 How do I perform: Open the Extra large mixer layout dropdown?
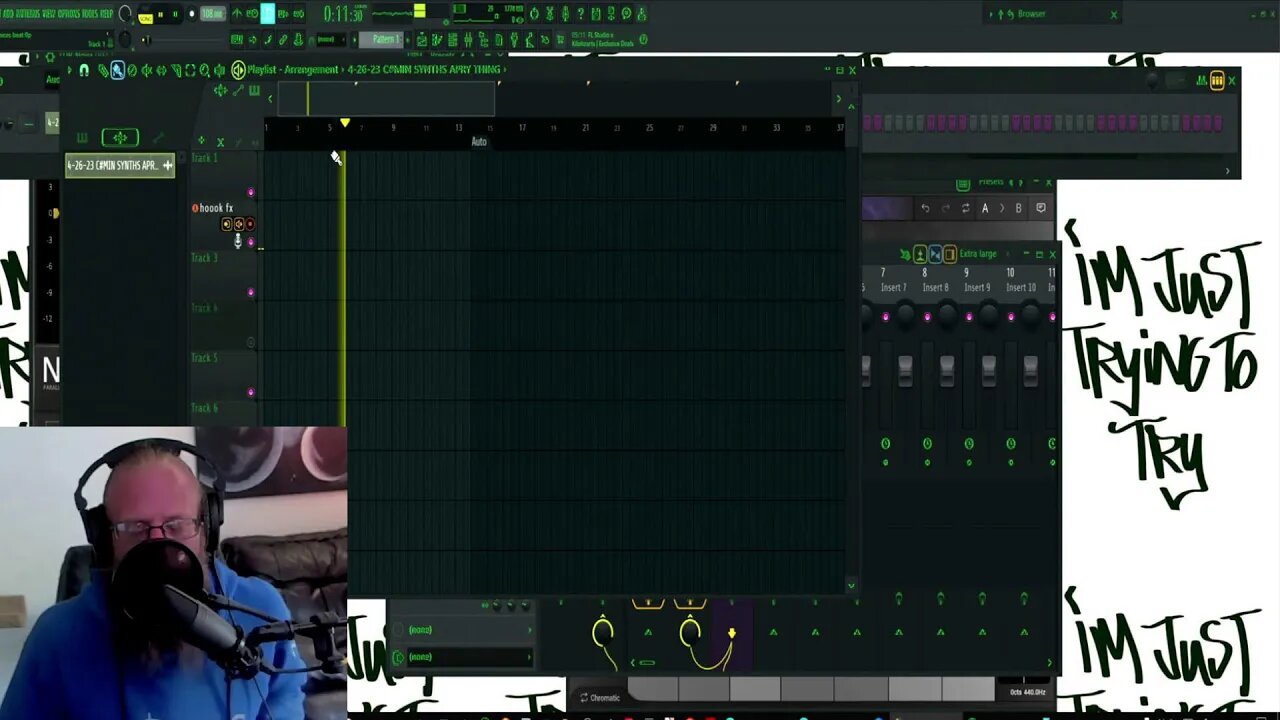(978, 254)
